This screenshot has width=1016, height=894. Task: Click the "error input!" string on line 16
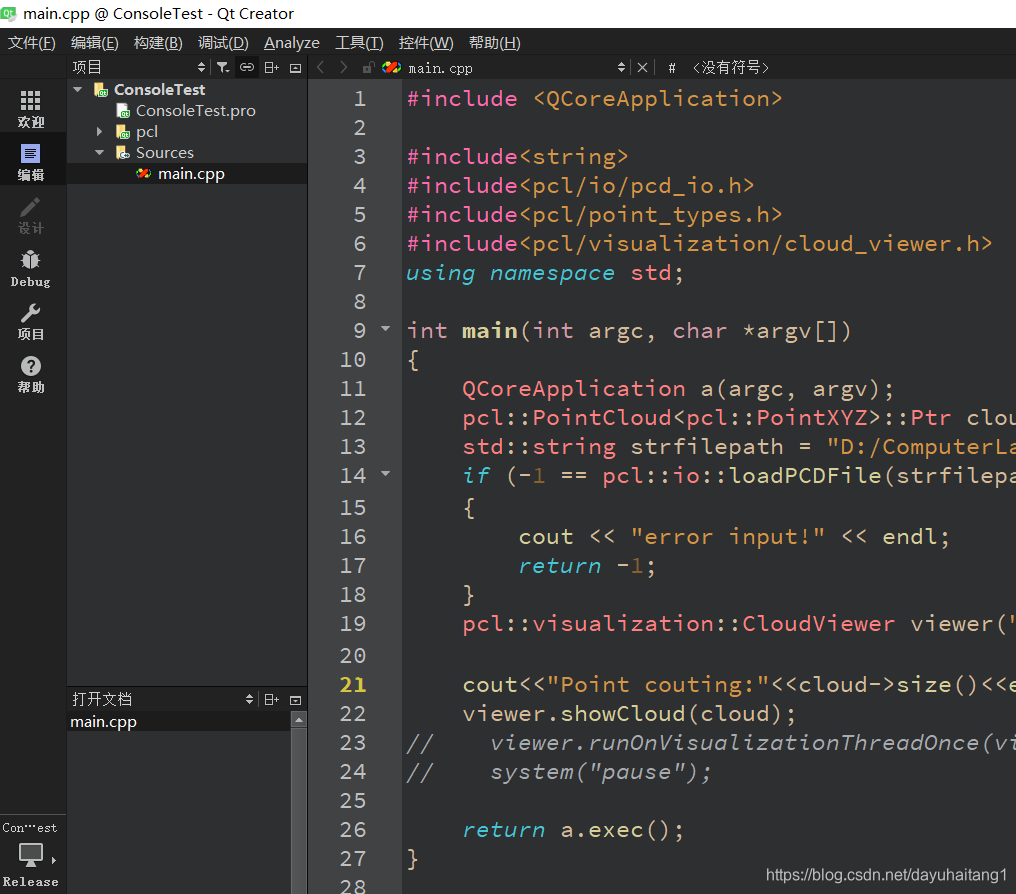728,536
